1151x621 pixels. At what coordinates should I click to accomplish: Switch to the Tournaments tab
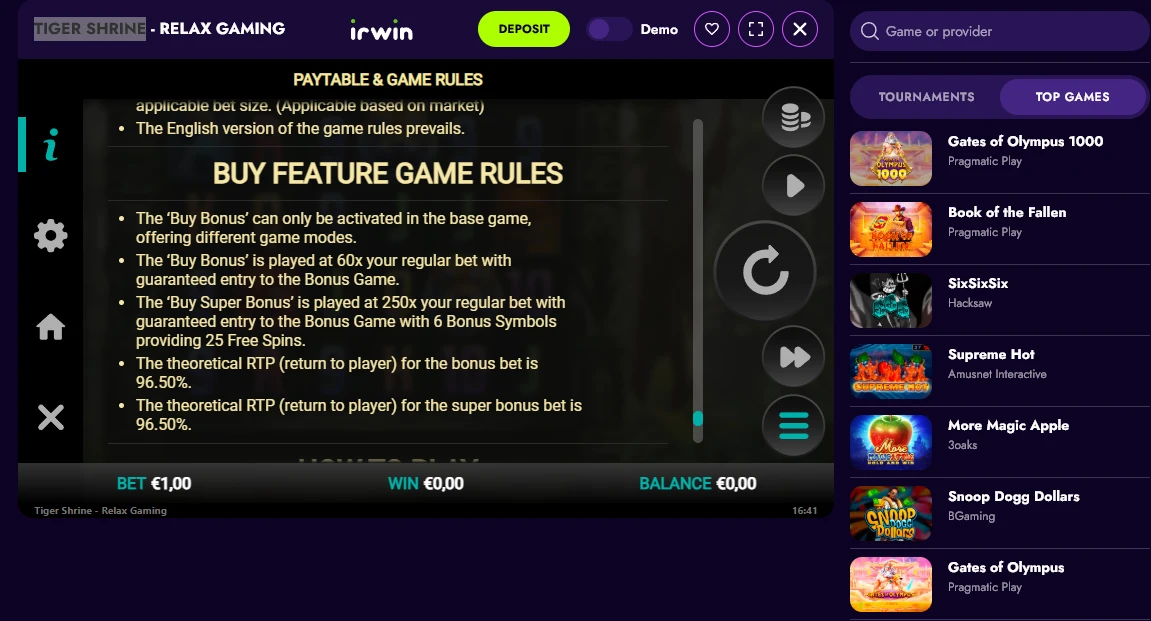click(926, 97)
